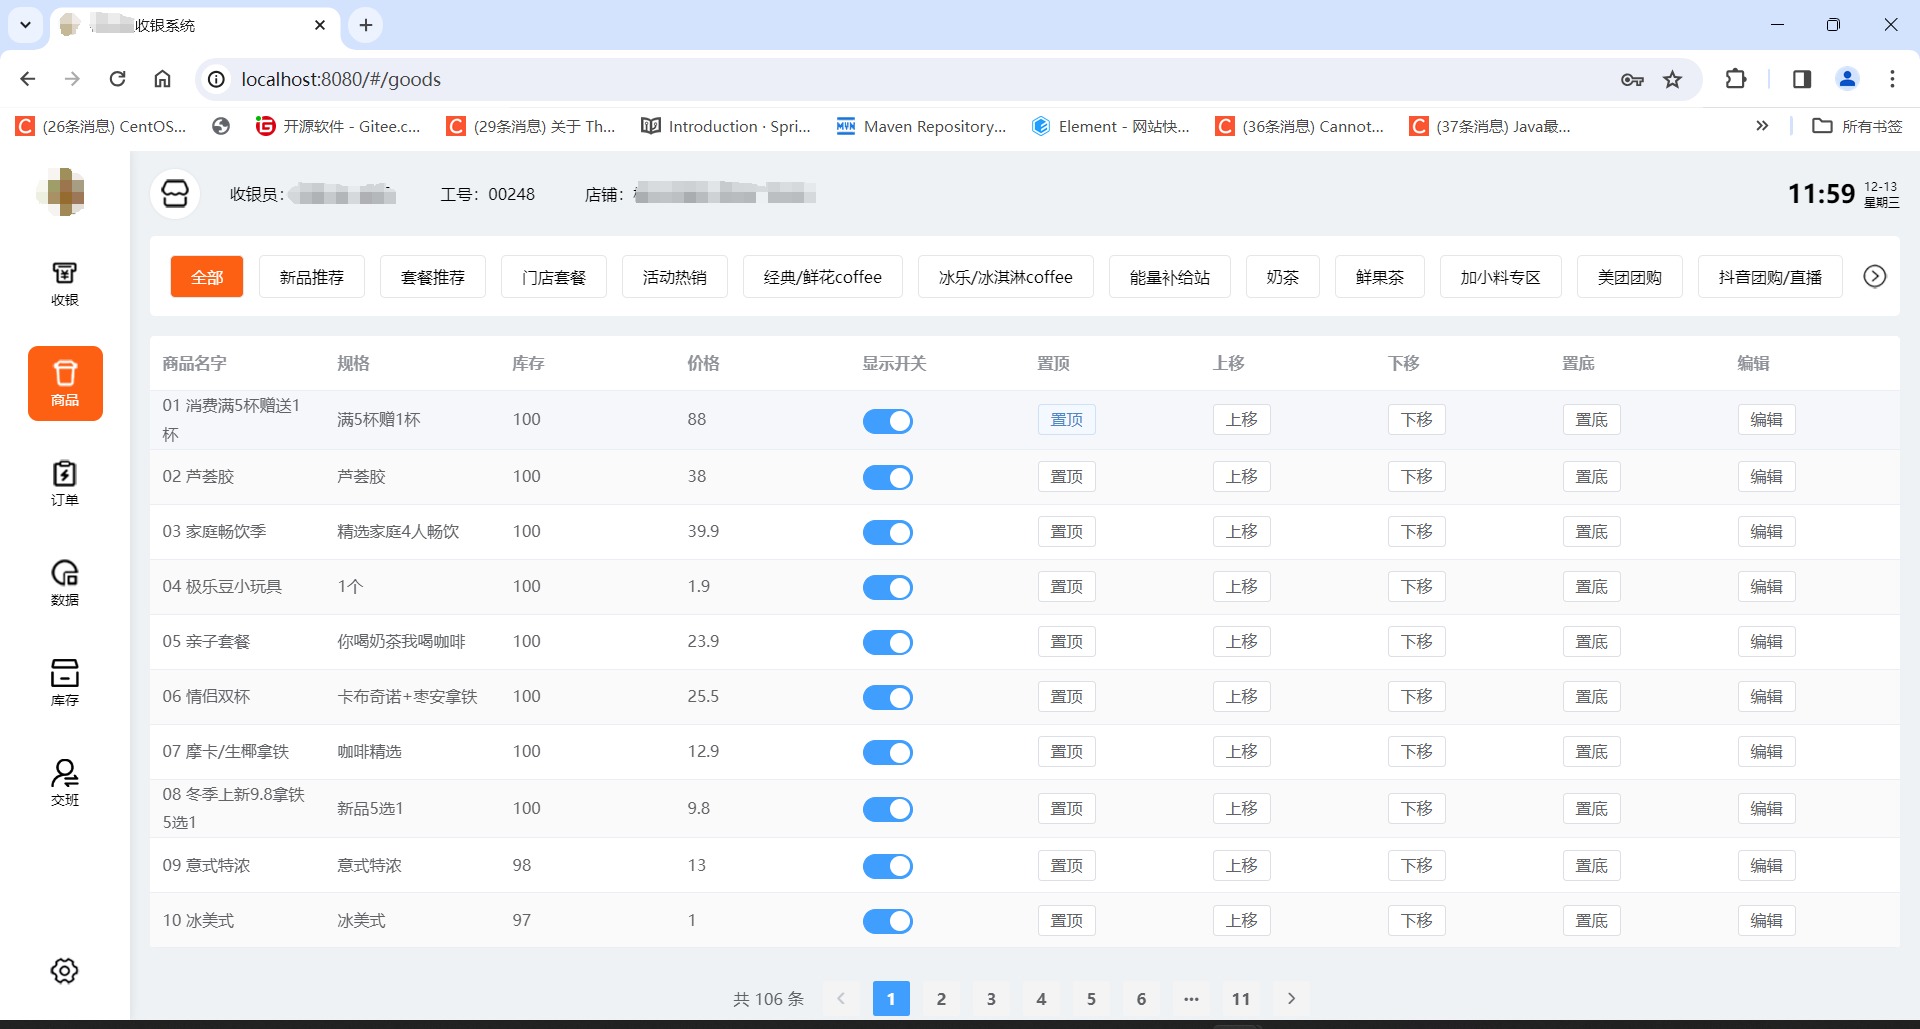Toggle display switch for 04 极乐豆小玩具
Image resolution: width=1920 pixels, height=1029 pixels.
[888, 587]
